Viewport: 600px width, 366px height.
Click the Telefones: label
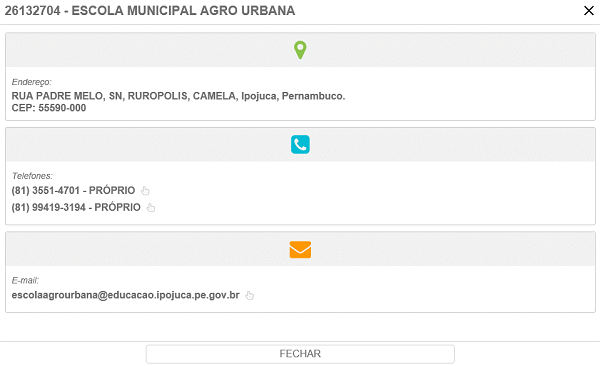point(32,176)
